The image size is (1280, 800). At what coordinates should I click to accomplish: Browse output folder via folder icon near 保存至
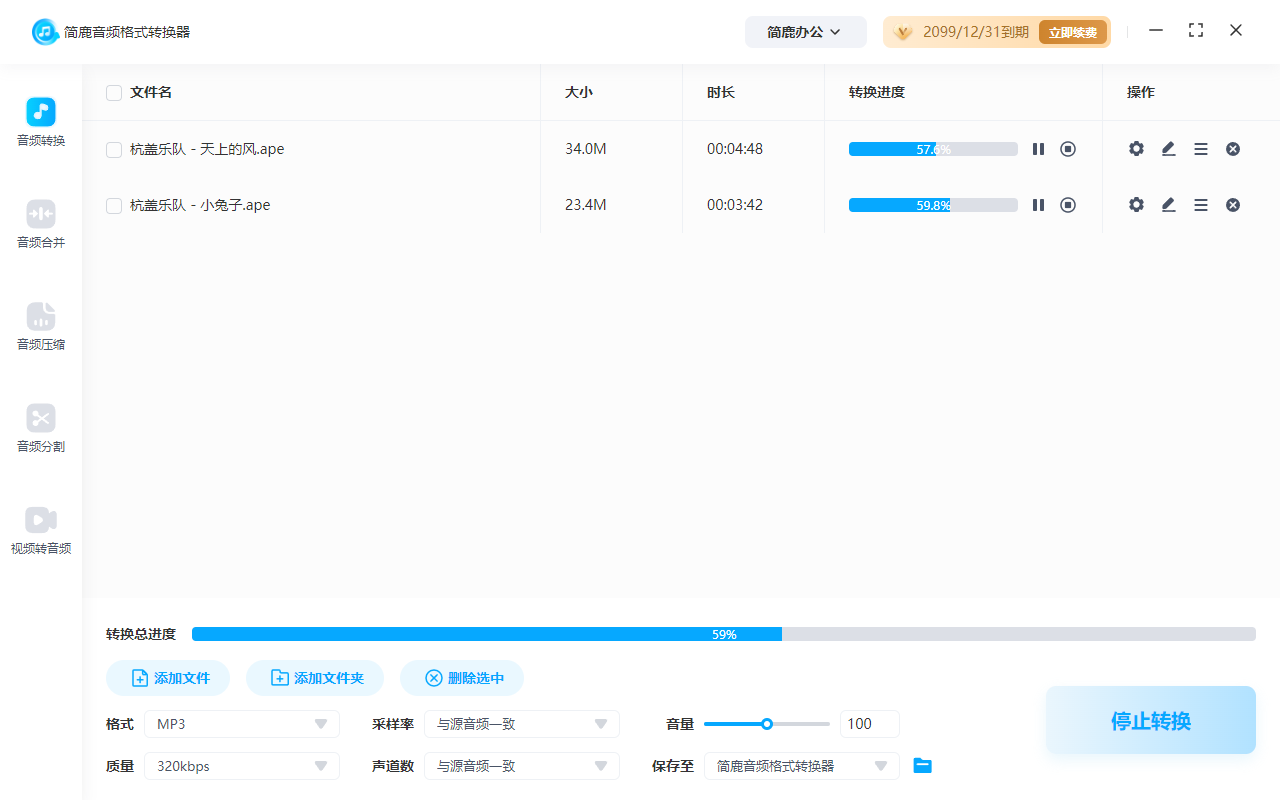(922, 765)
